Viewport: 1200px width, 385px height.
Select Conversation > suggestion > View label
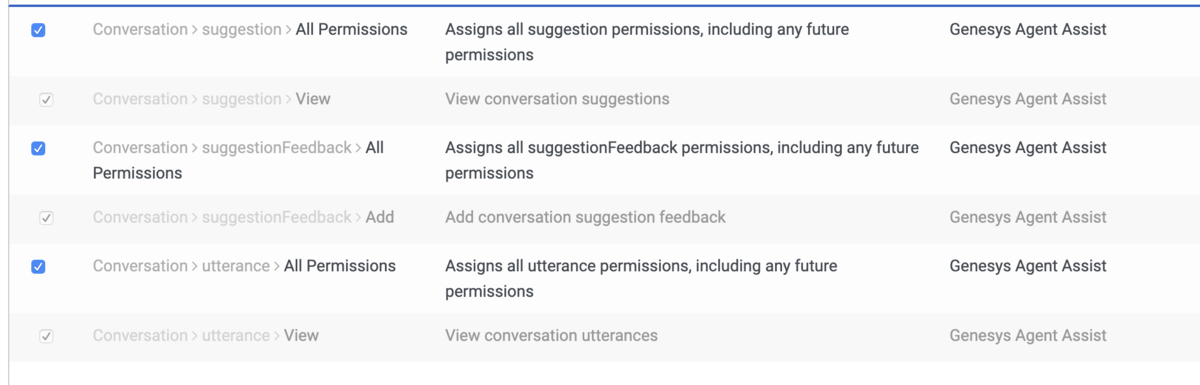point(212,99)
